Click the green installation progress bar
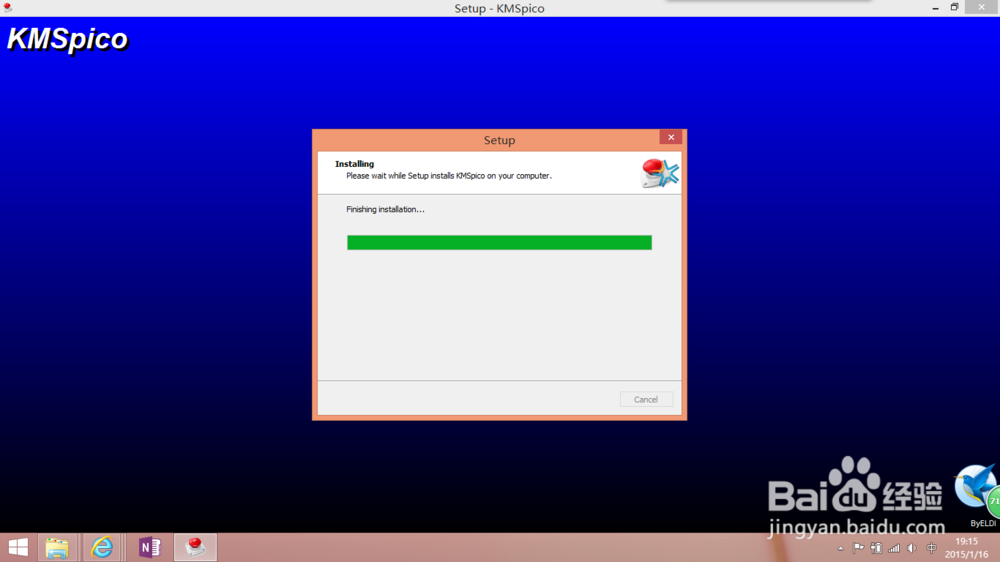Screen dimensions: 1000x562 click(x=499, y=242)
